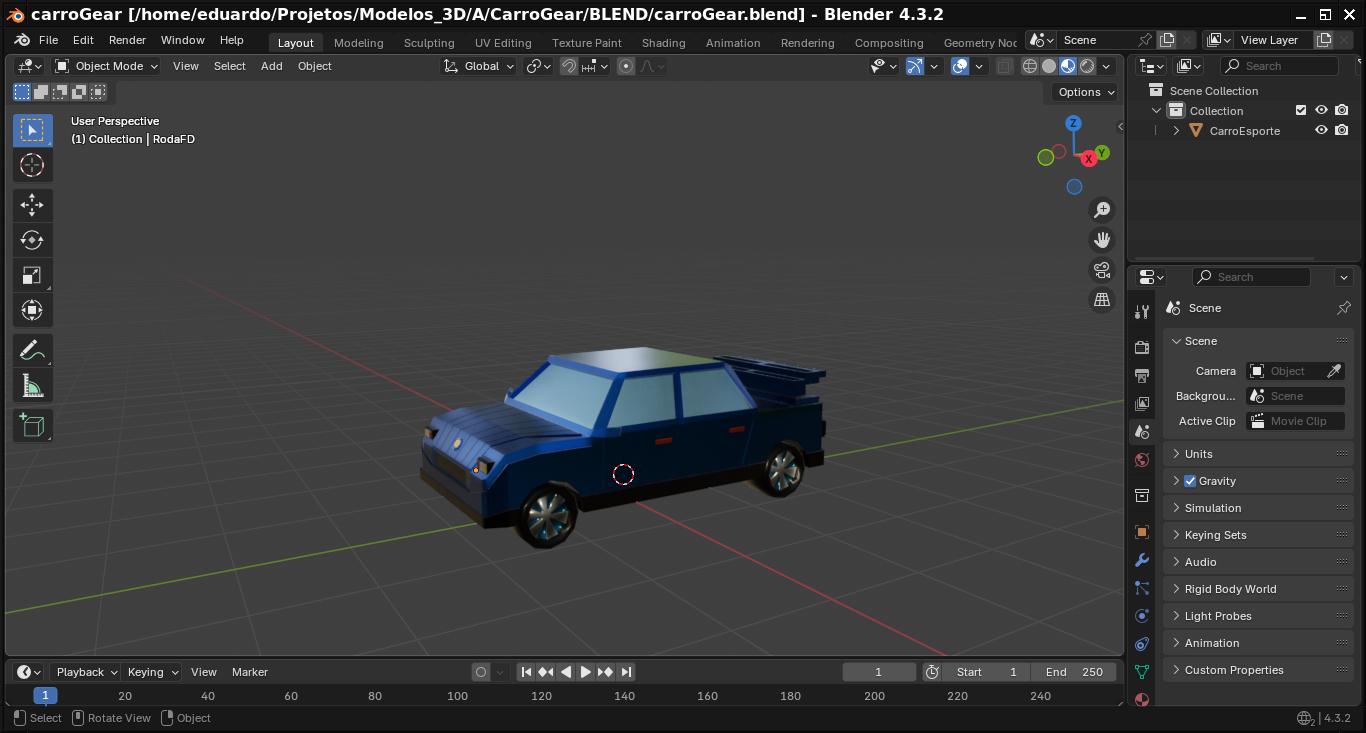
Task: Select the Select Box tool
Action: click(32, 130)
